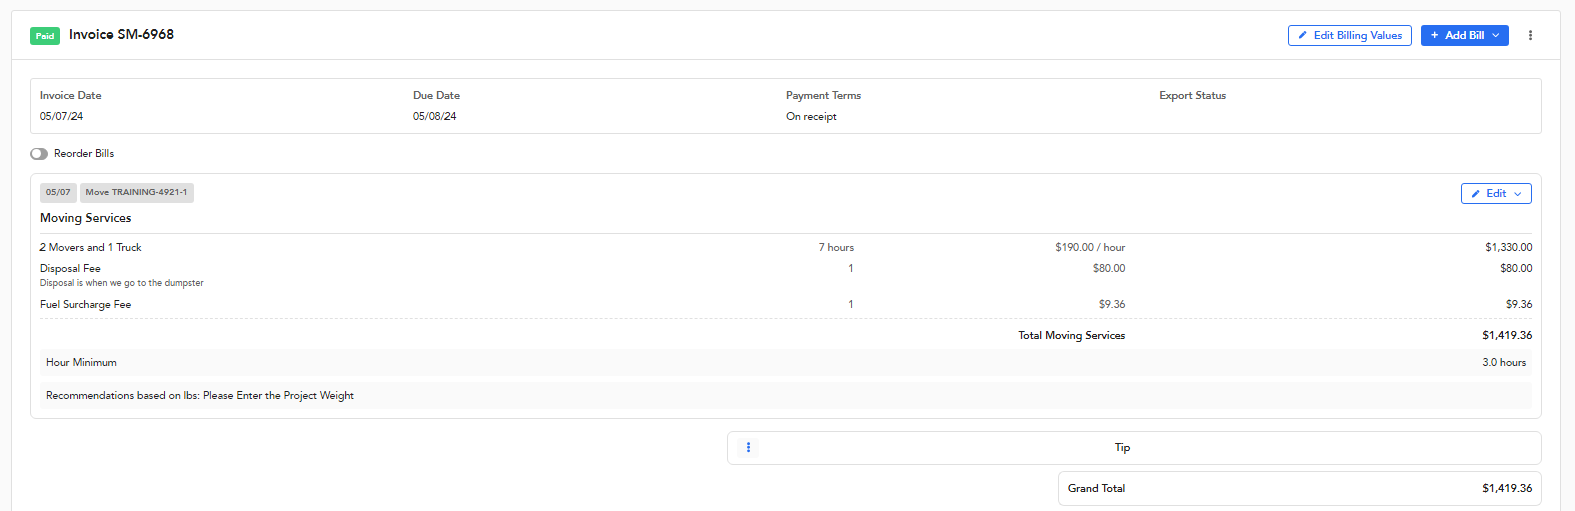Click the Hour Minimum row
1575x511 pixels.
point(786,362)
